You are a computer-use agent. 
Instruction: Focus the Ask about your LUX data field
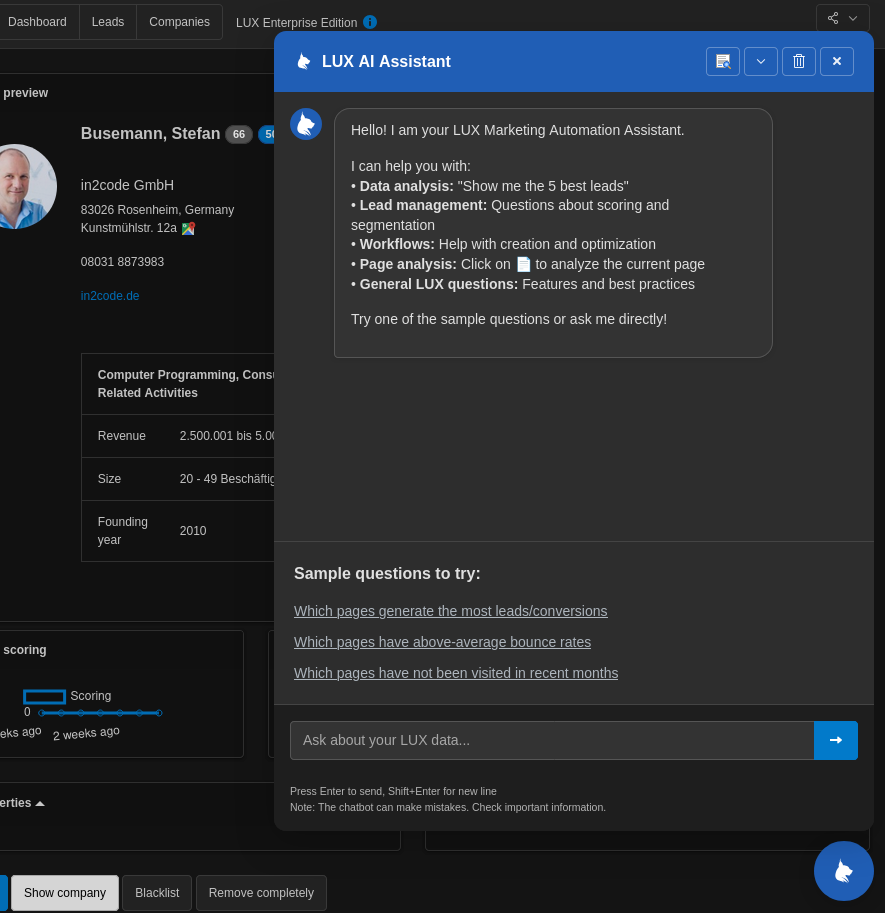[551, 740]
